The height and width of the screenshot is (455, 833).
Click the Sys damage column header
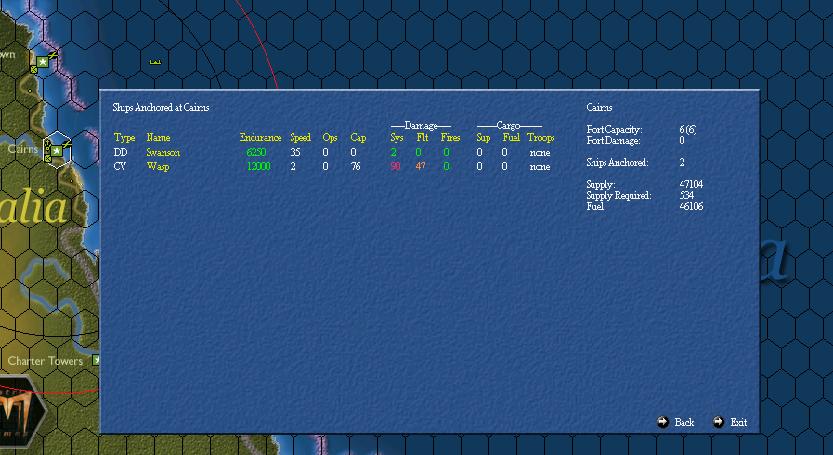tap(396, 138)
